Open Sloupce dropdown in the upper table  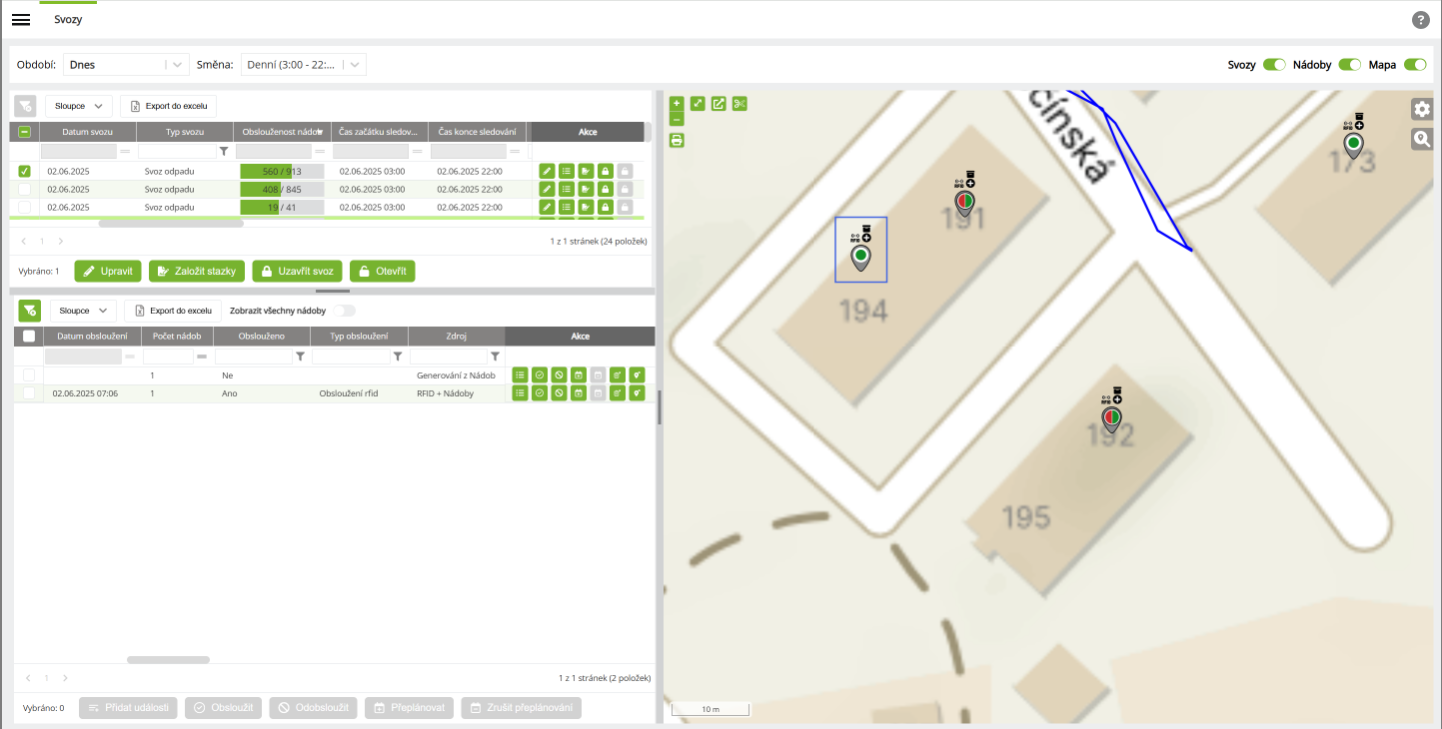coord(78,106)
